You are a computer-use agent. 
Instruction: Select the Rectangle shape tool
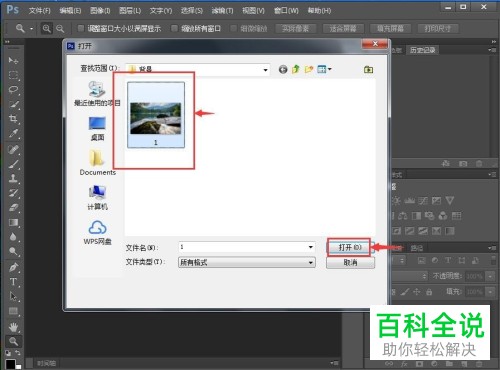click(x=13, y=311)
